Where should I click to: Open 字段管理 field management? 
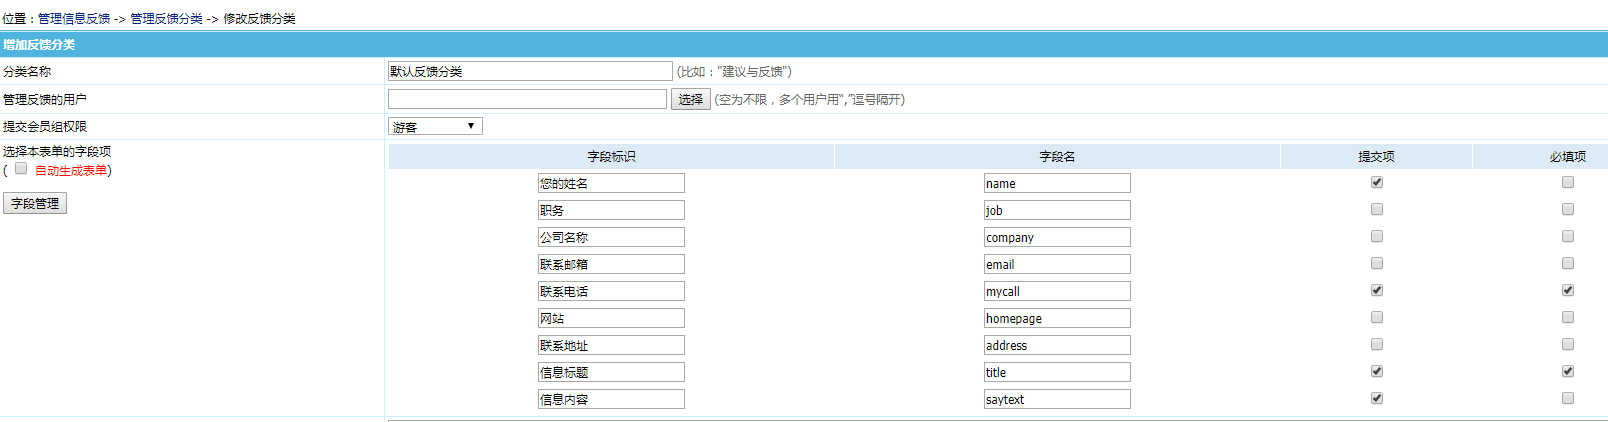pyautogui.click(x=35, y=203)
